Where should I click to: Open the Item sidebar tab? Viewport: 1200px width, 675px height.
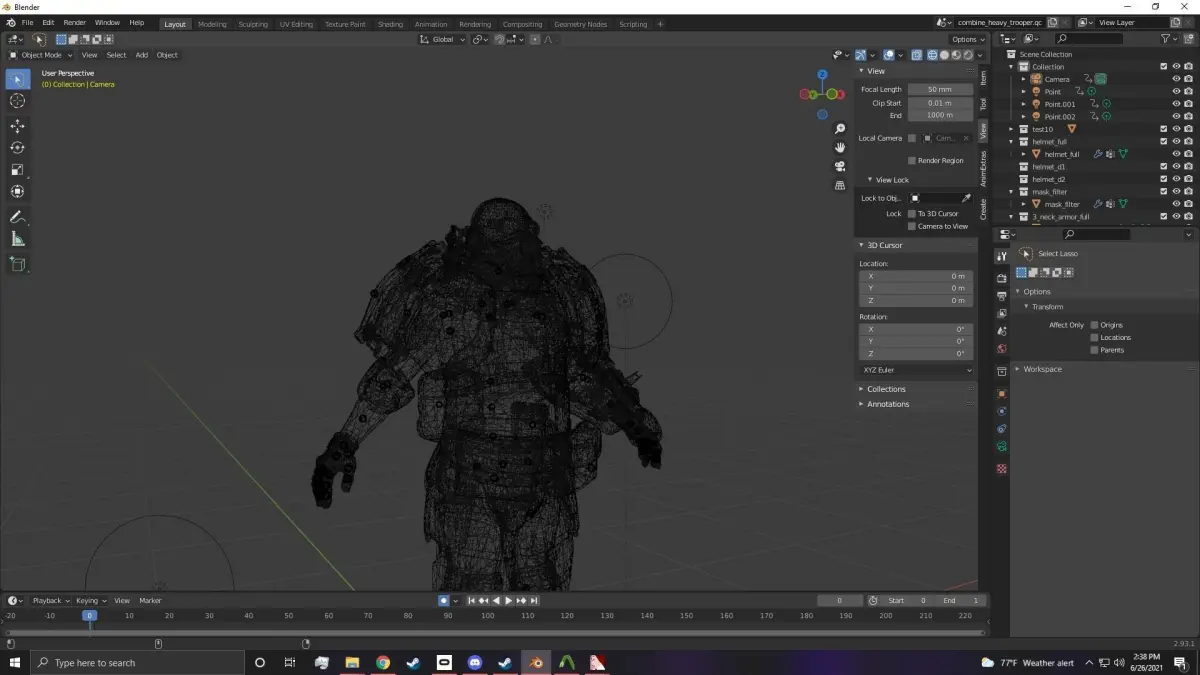click(983, 77)
